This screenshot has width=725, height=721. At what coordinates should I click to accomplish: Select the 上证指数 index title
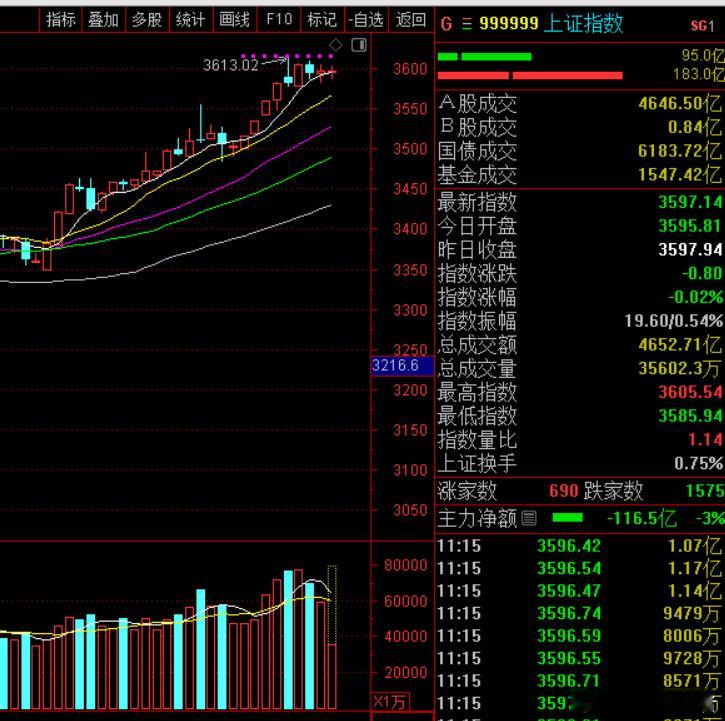click(x=584, y=24)
